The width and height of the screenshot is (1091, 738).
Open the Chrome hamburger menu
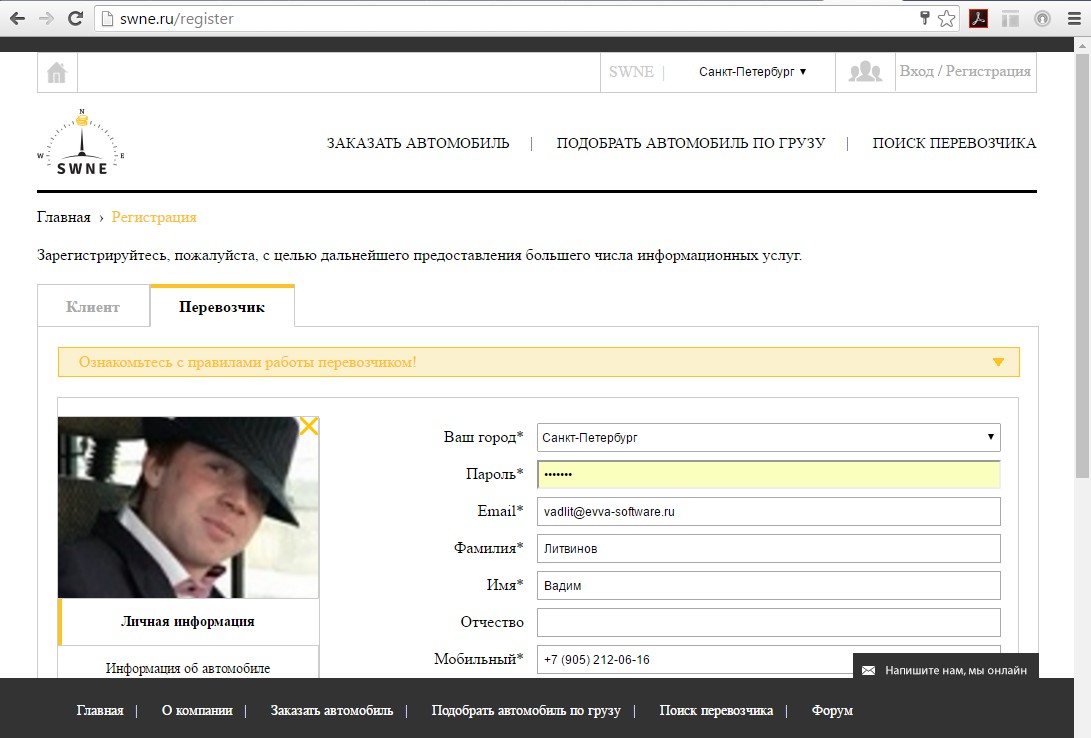1074,19
